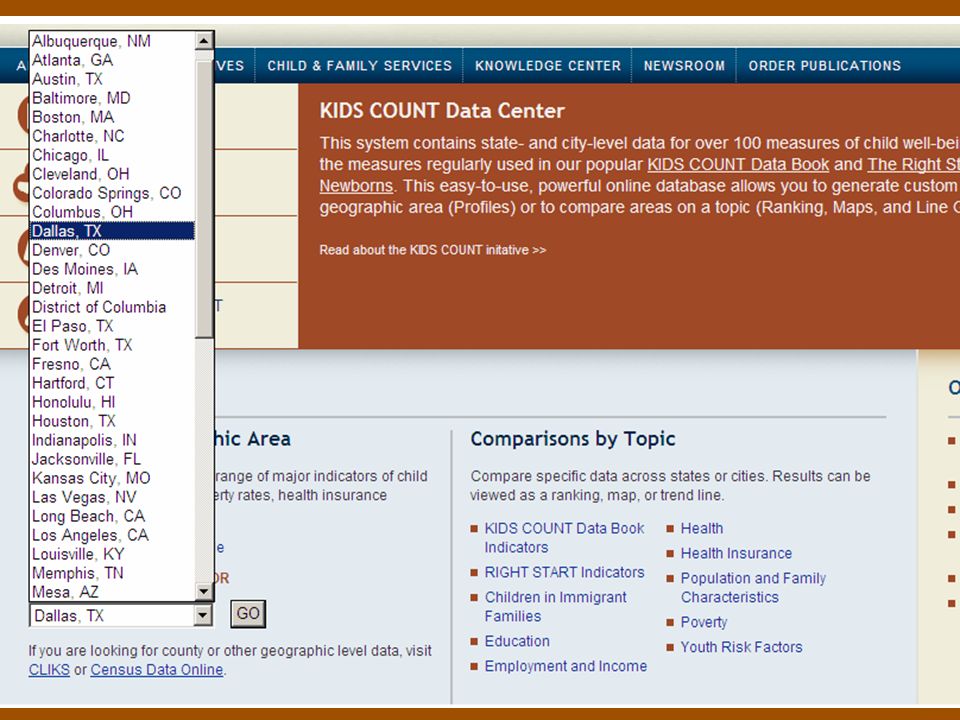The width and height of the screenshot is (960, 720).
Task: Open the Youth Risk Factors topic
Action: pyautogui.click(x=741, y=647)
